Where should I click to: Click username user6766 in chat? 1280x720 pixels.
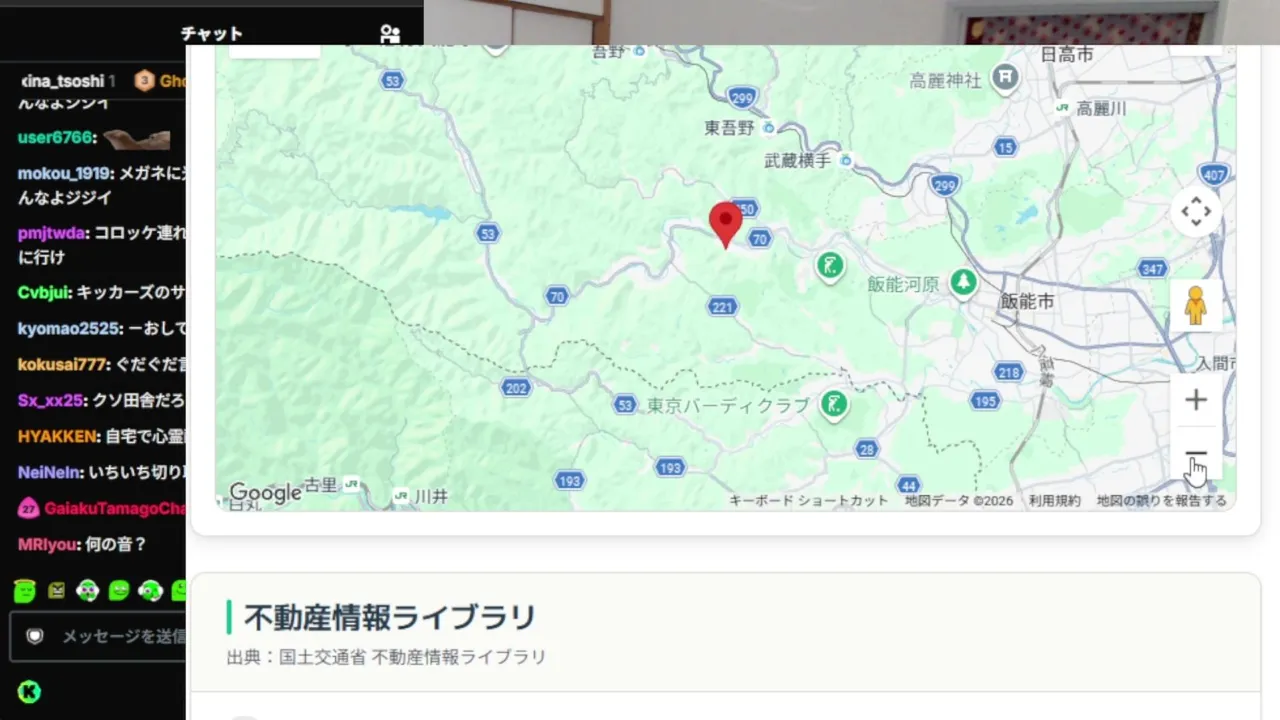[x=55, y=137]
